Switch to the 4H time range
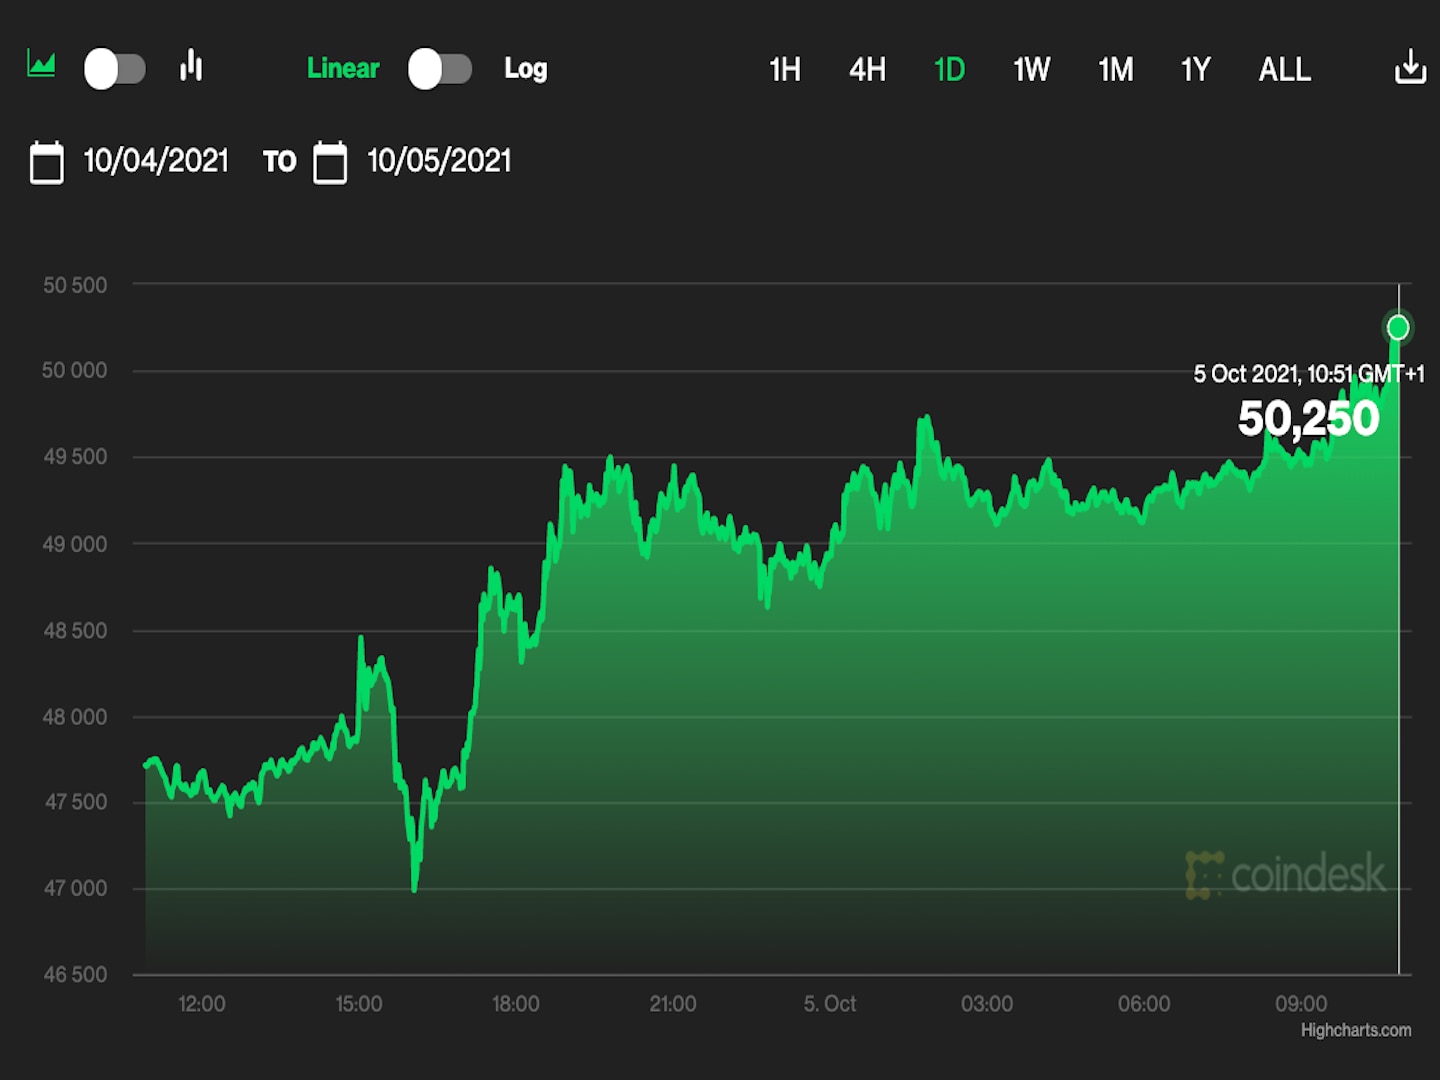 867,69
